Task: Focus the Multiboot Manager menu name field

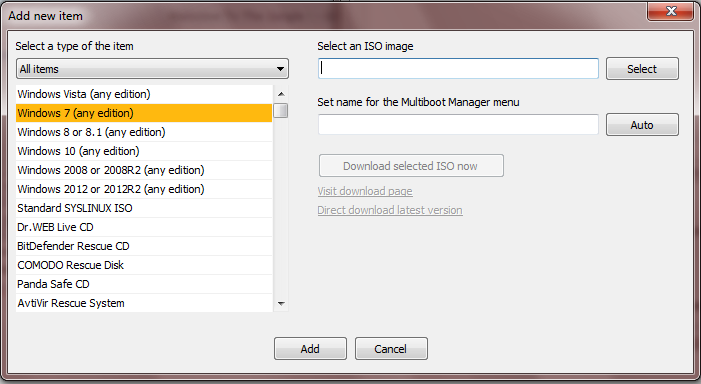Action: click(x=458, y=124)
